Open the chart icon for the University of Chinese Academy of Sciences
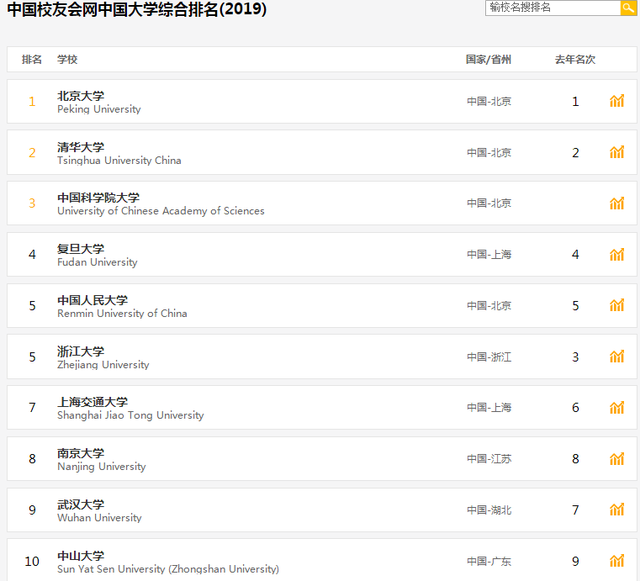640x581 pixels. click(x=617, y=203)
